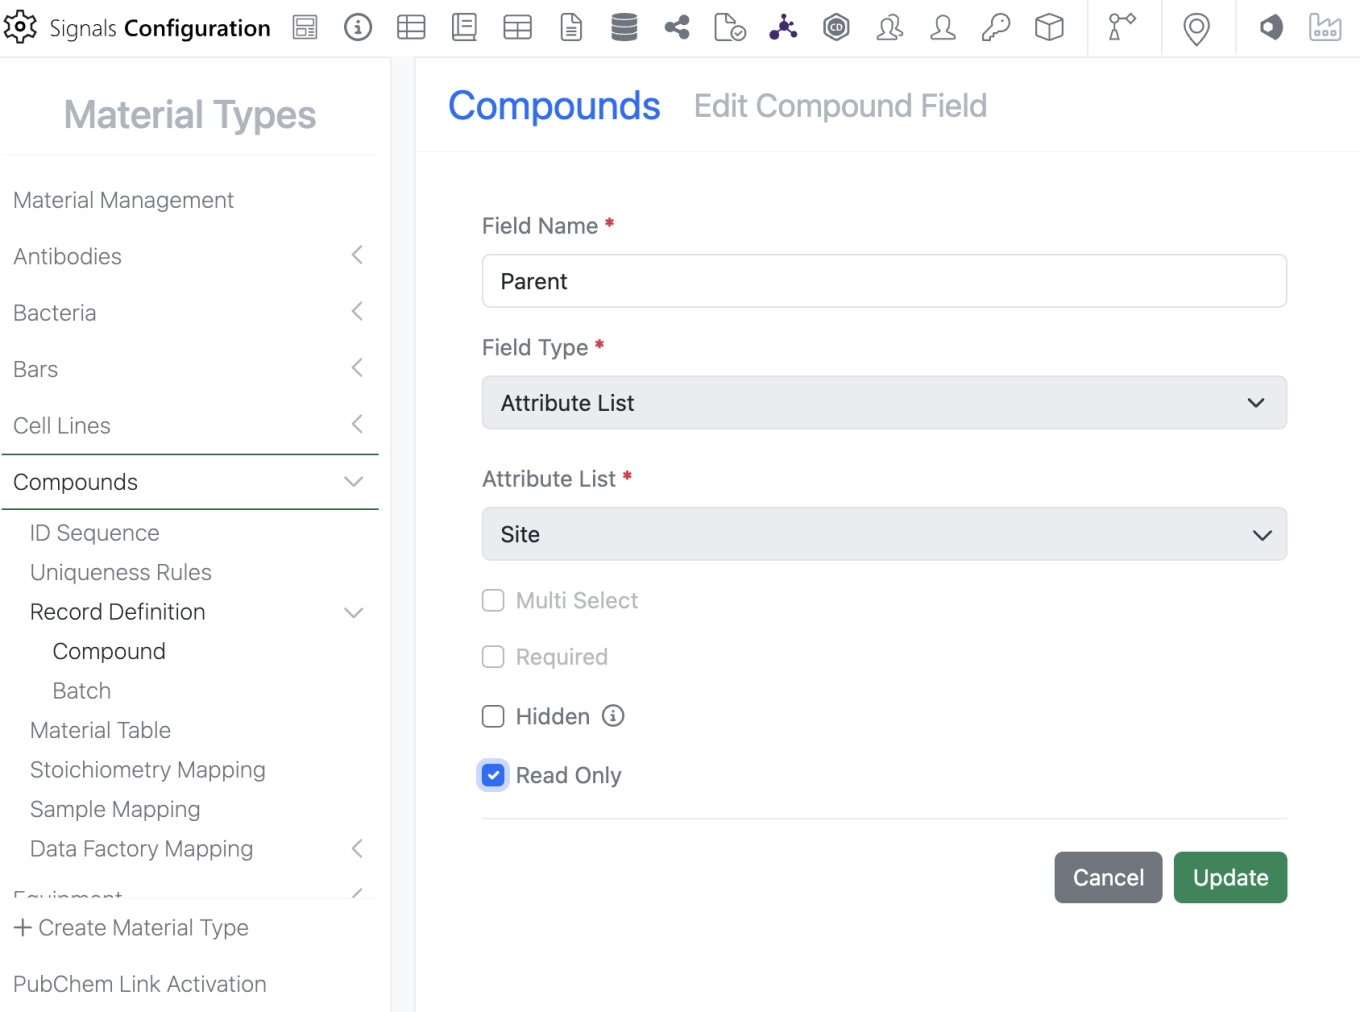
Task: Open the Field Type dropdown showing Attribute List
Action: [884, 403]
